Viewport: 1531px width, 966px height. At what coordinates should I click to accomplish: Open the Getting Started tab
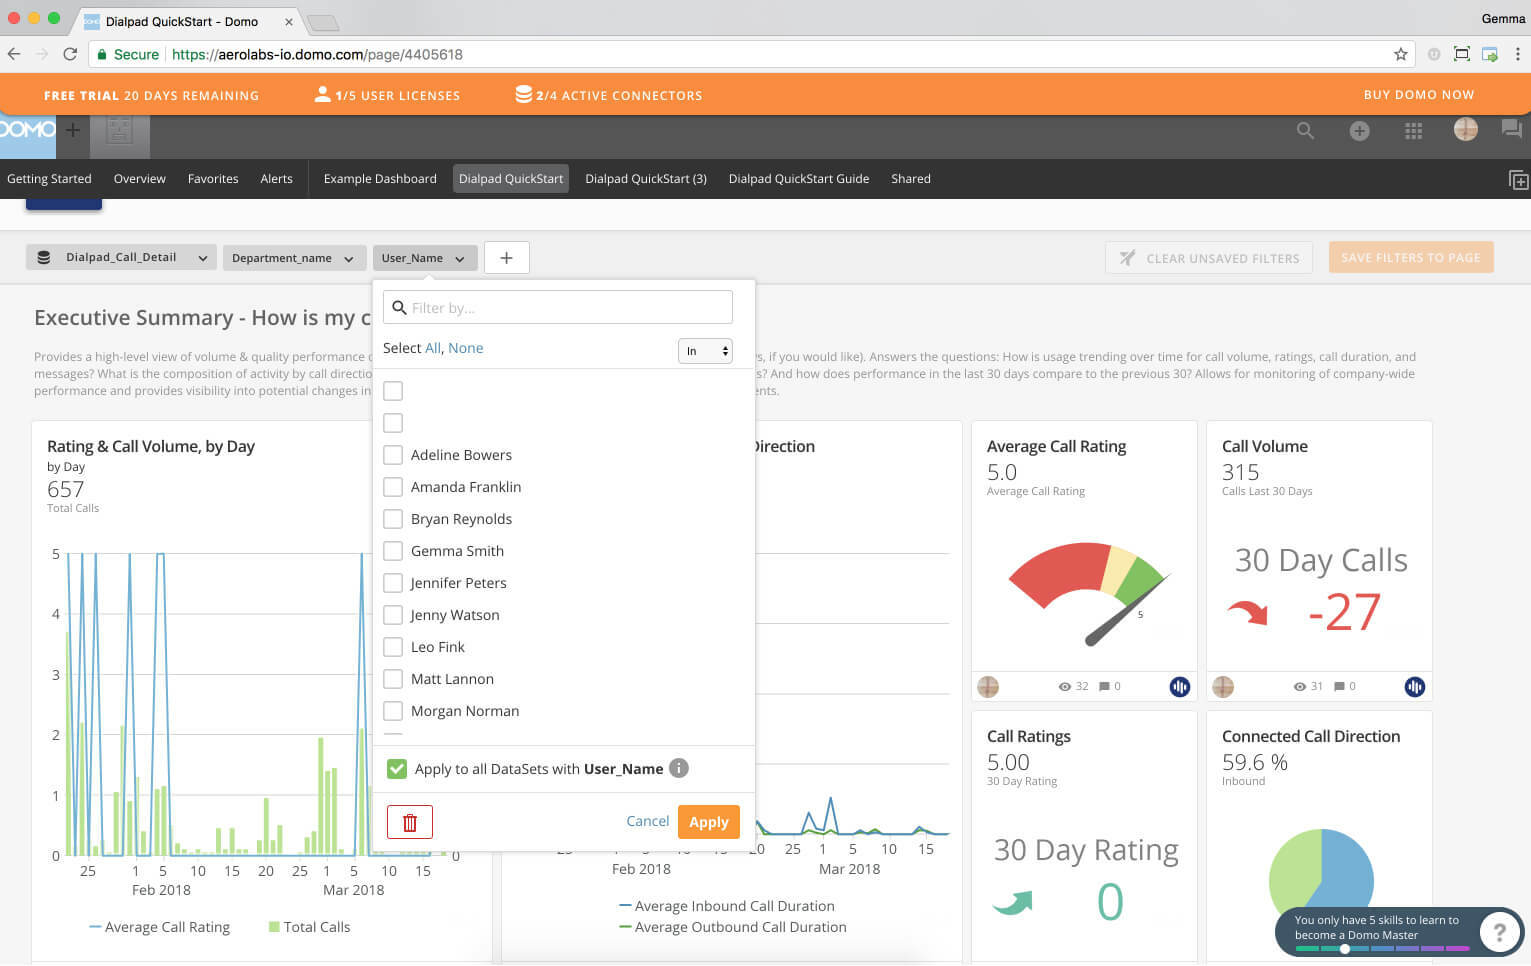click(x=49, y=179)
